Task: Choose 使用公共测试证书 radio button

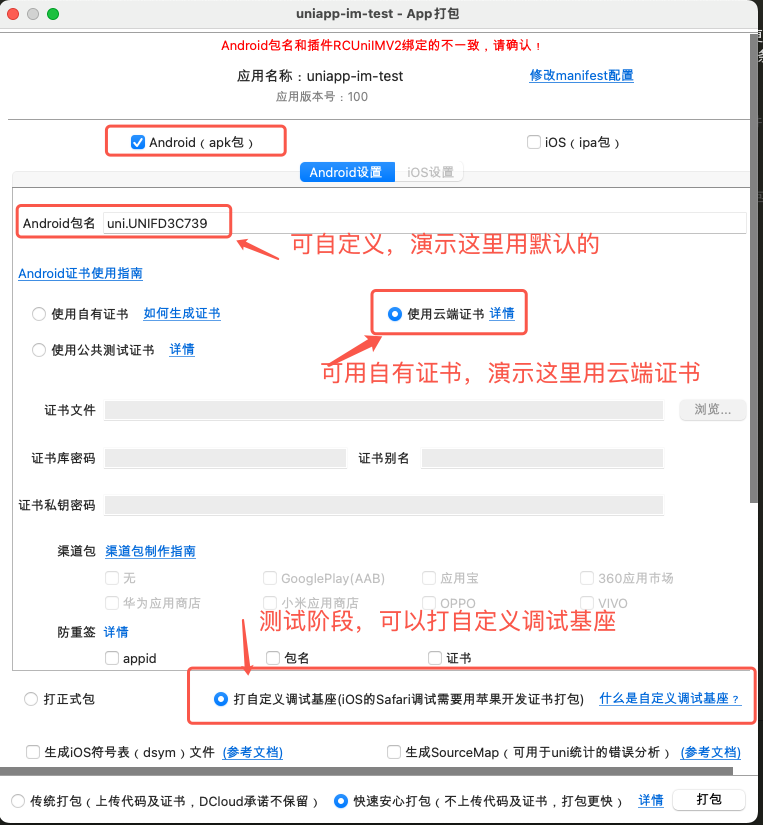Action: 39,350
